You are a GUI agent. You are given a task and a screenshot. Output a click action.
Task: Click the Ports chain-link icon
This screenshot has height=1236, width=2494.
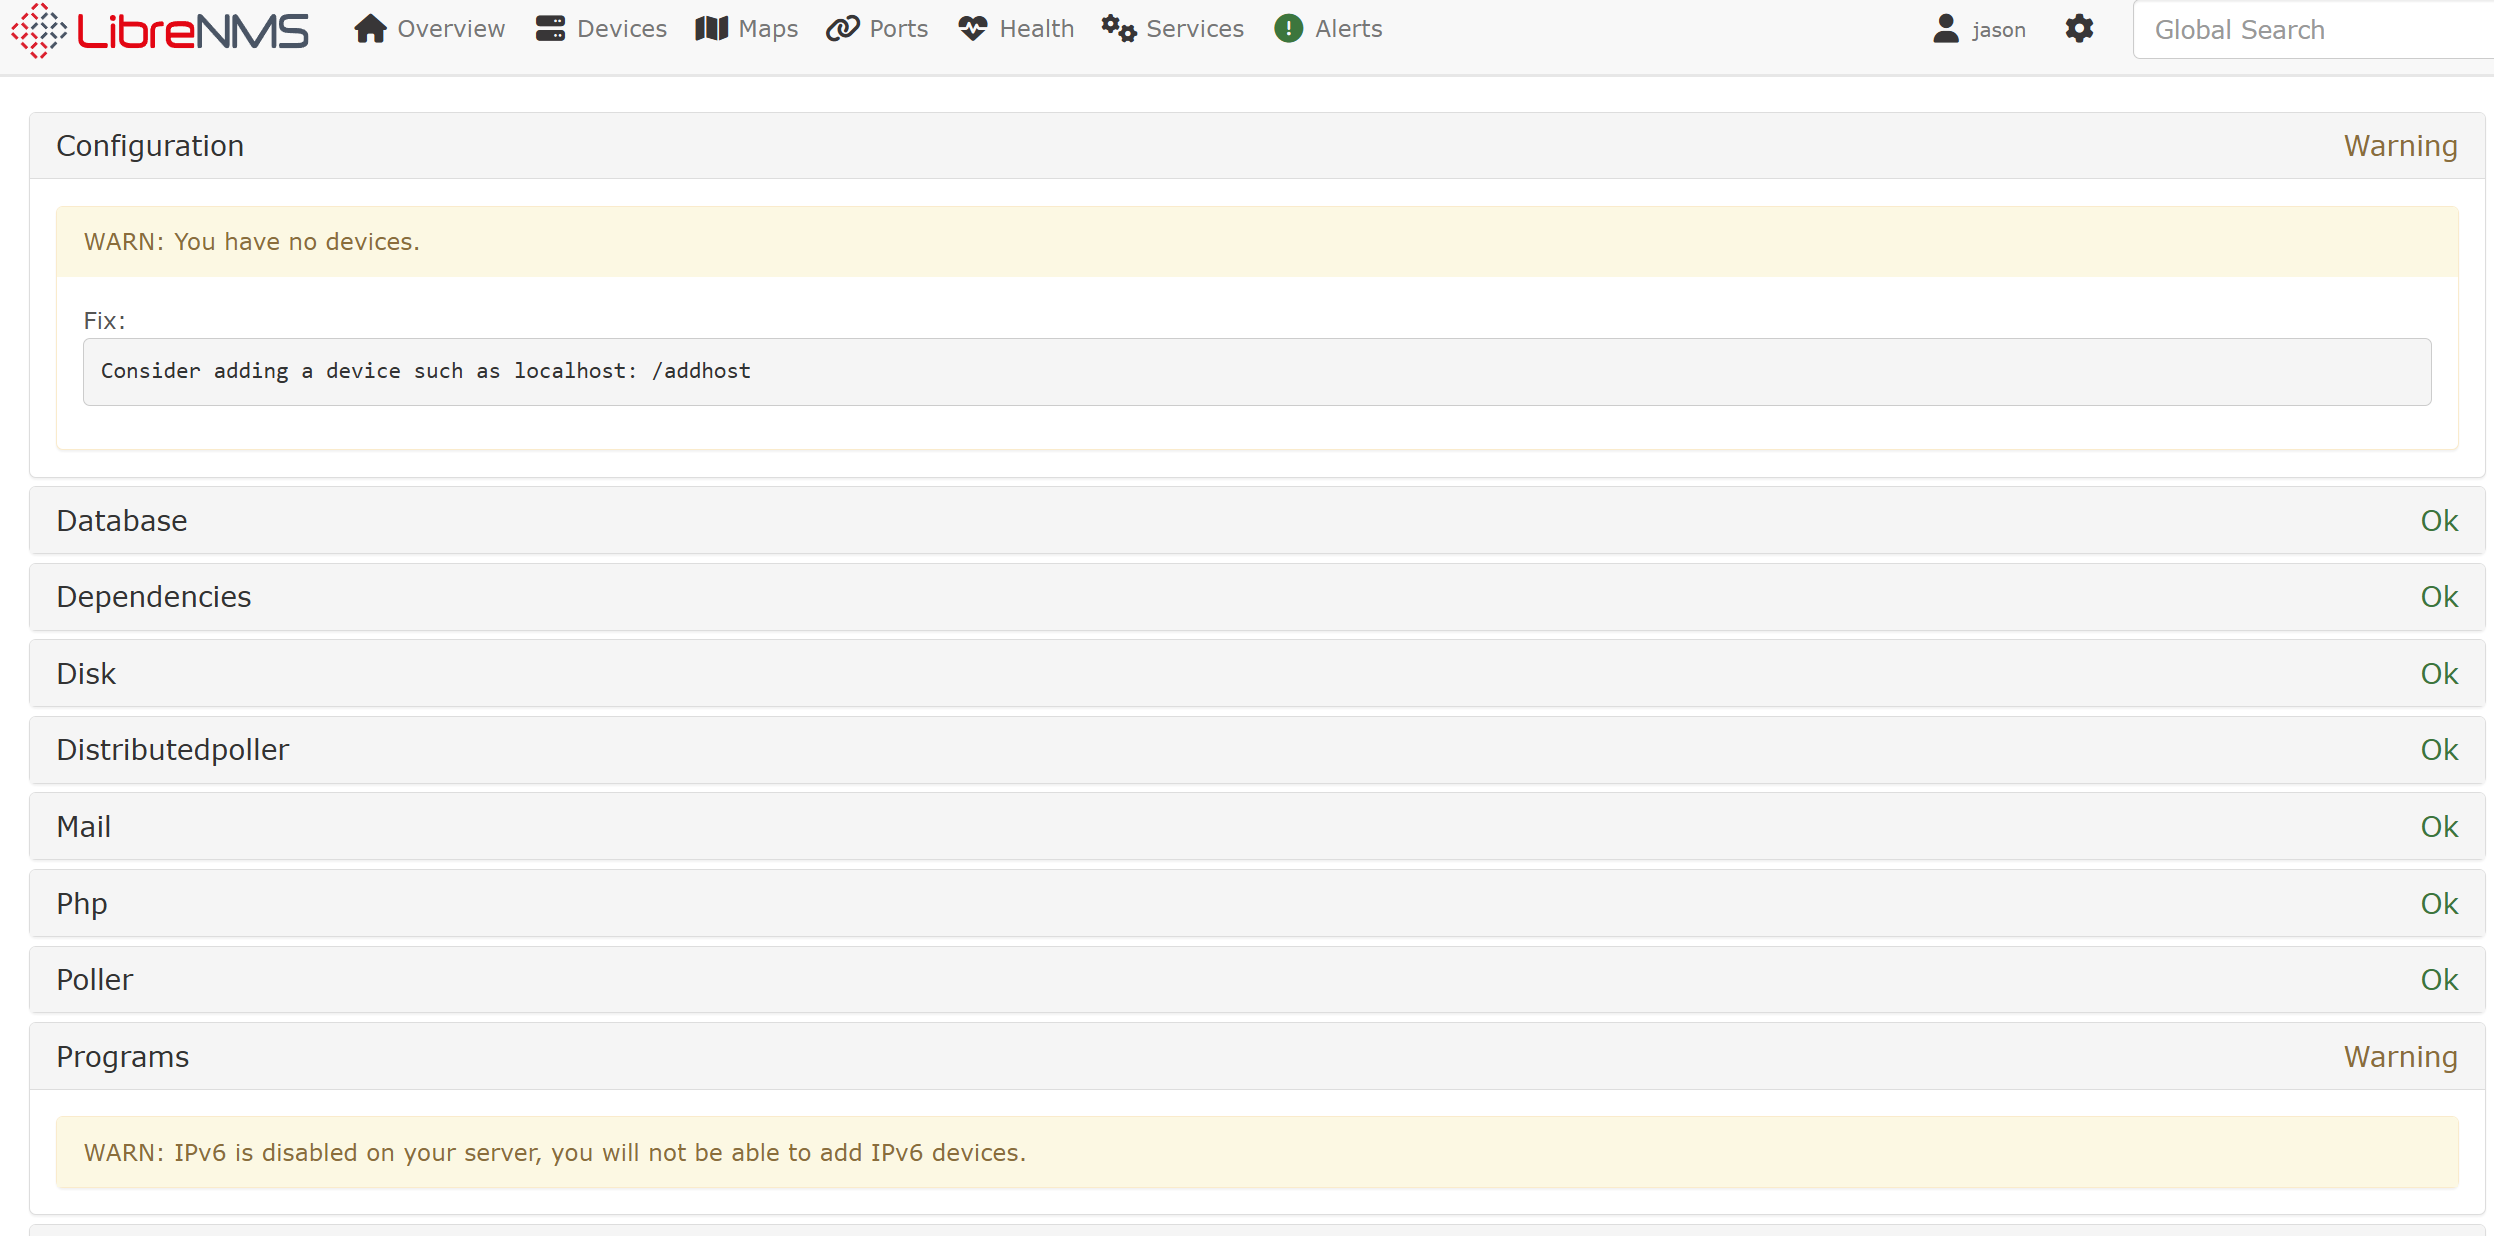click(843, 29)
